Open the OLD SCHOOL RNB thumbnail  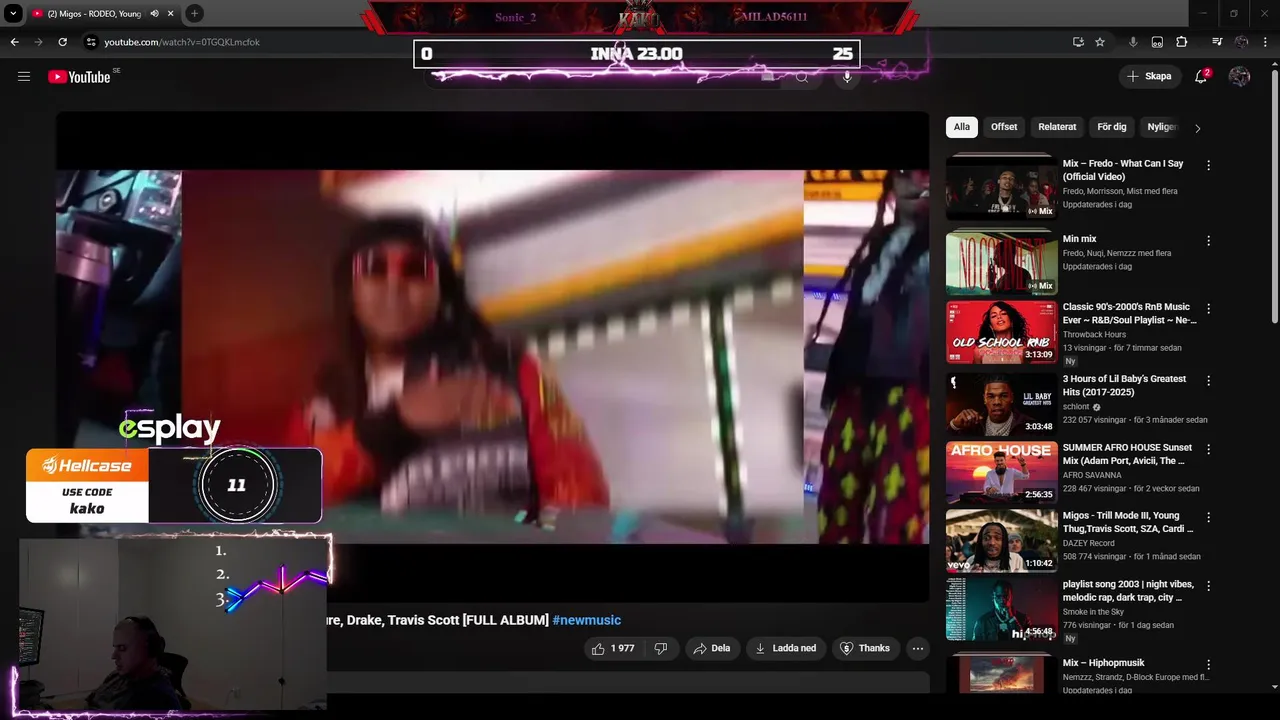1001,332
